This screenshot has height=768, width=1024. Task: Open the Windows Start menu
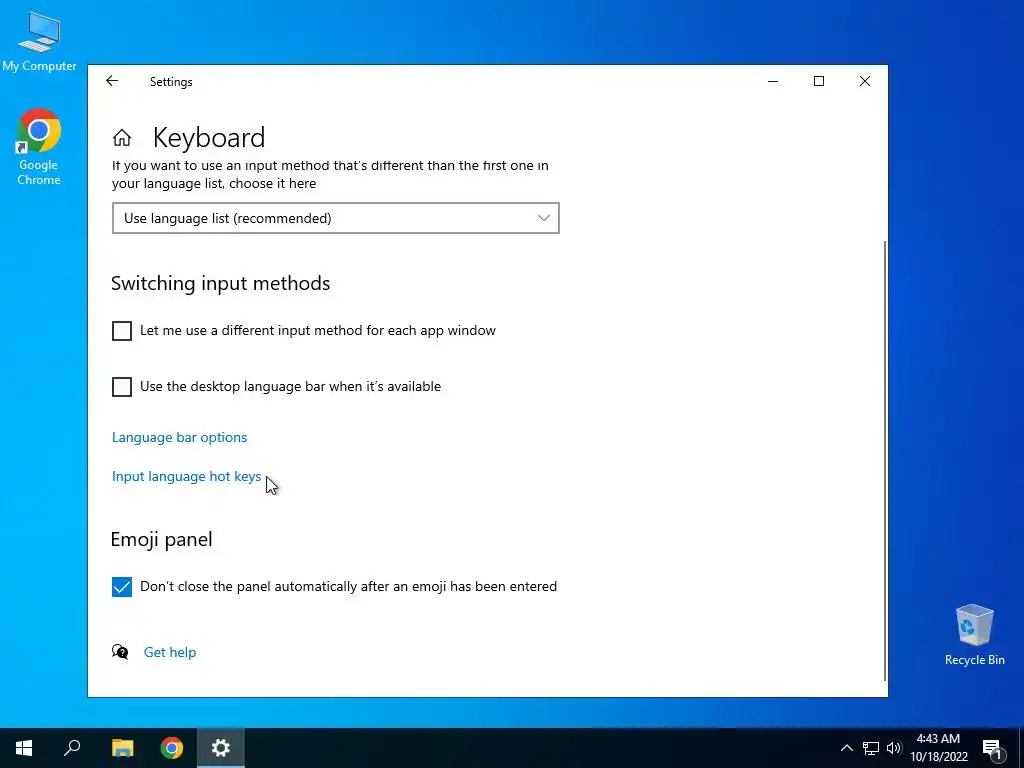point(24,748)
